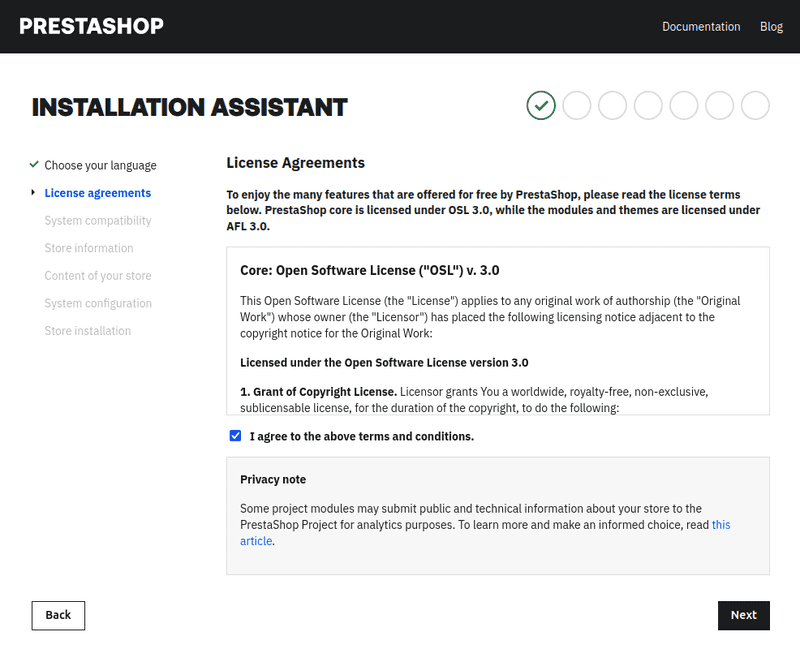Image resolution: width=800 pixels, height=657 pixels.
Task: Select Content of your store step
Action: coord(98,276)
